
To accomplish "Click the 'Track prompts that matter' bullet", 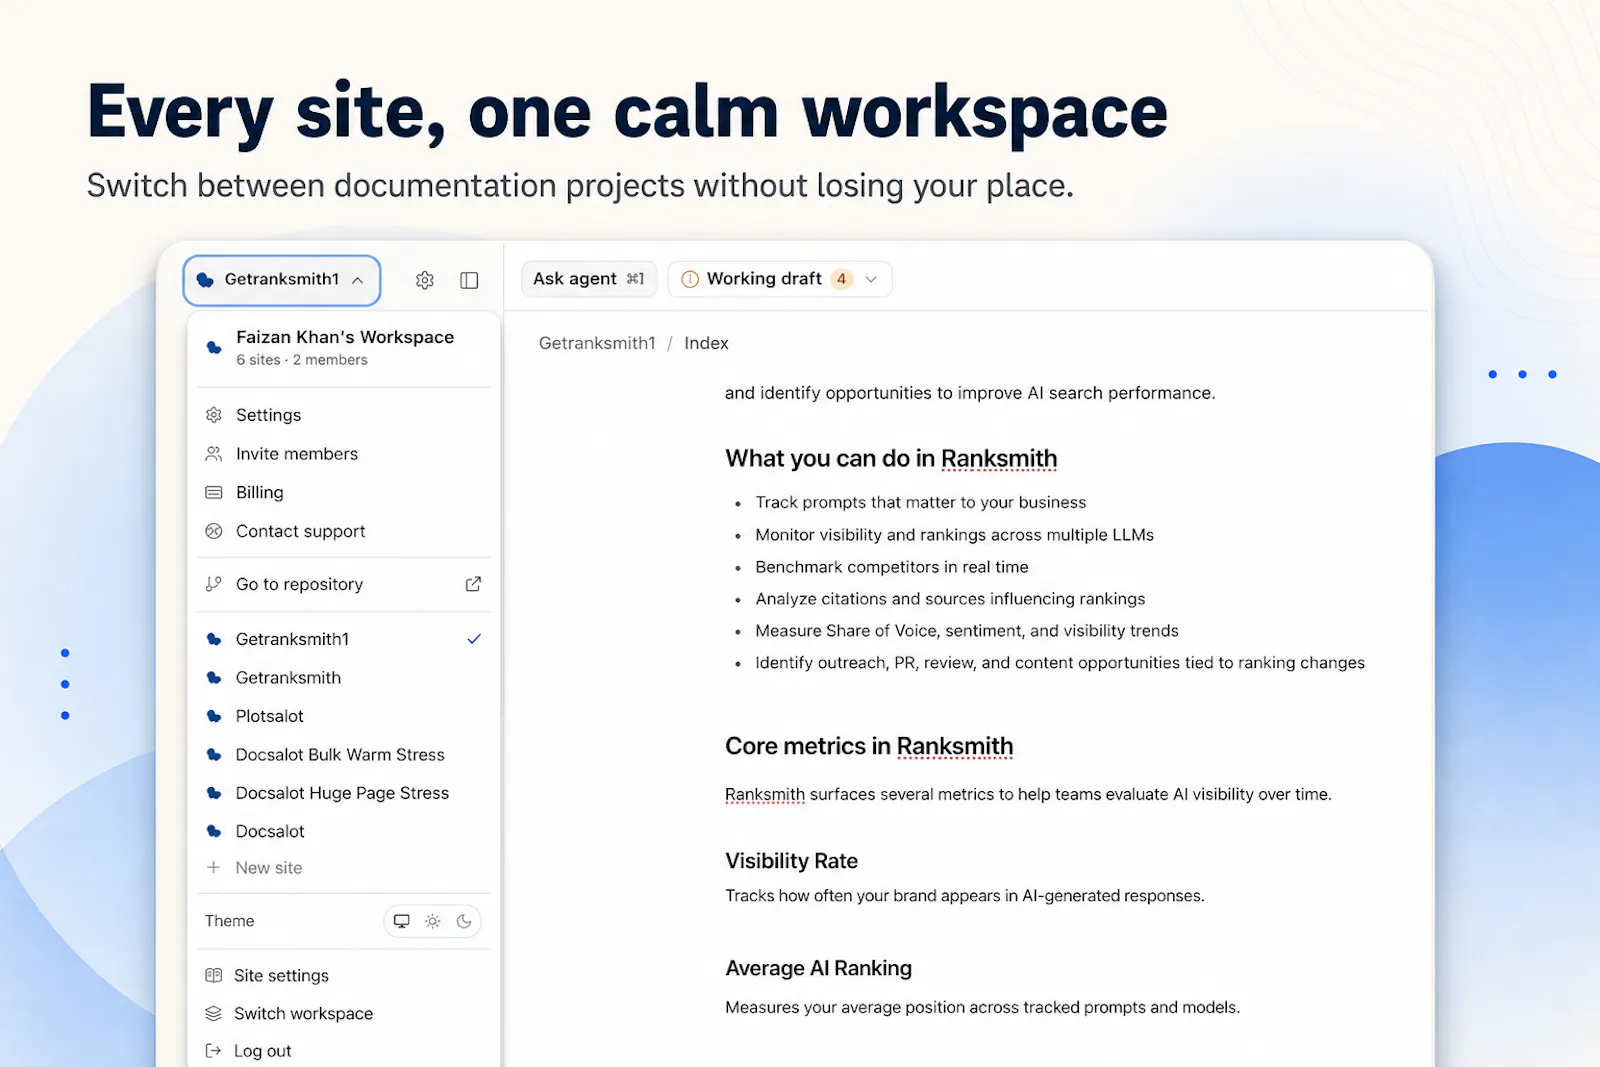I will [921, 502].
